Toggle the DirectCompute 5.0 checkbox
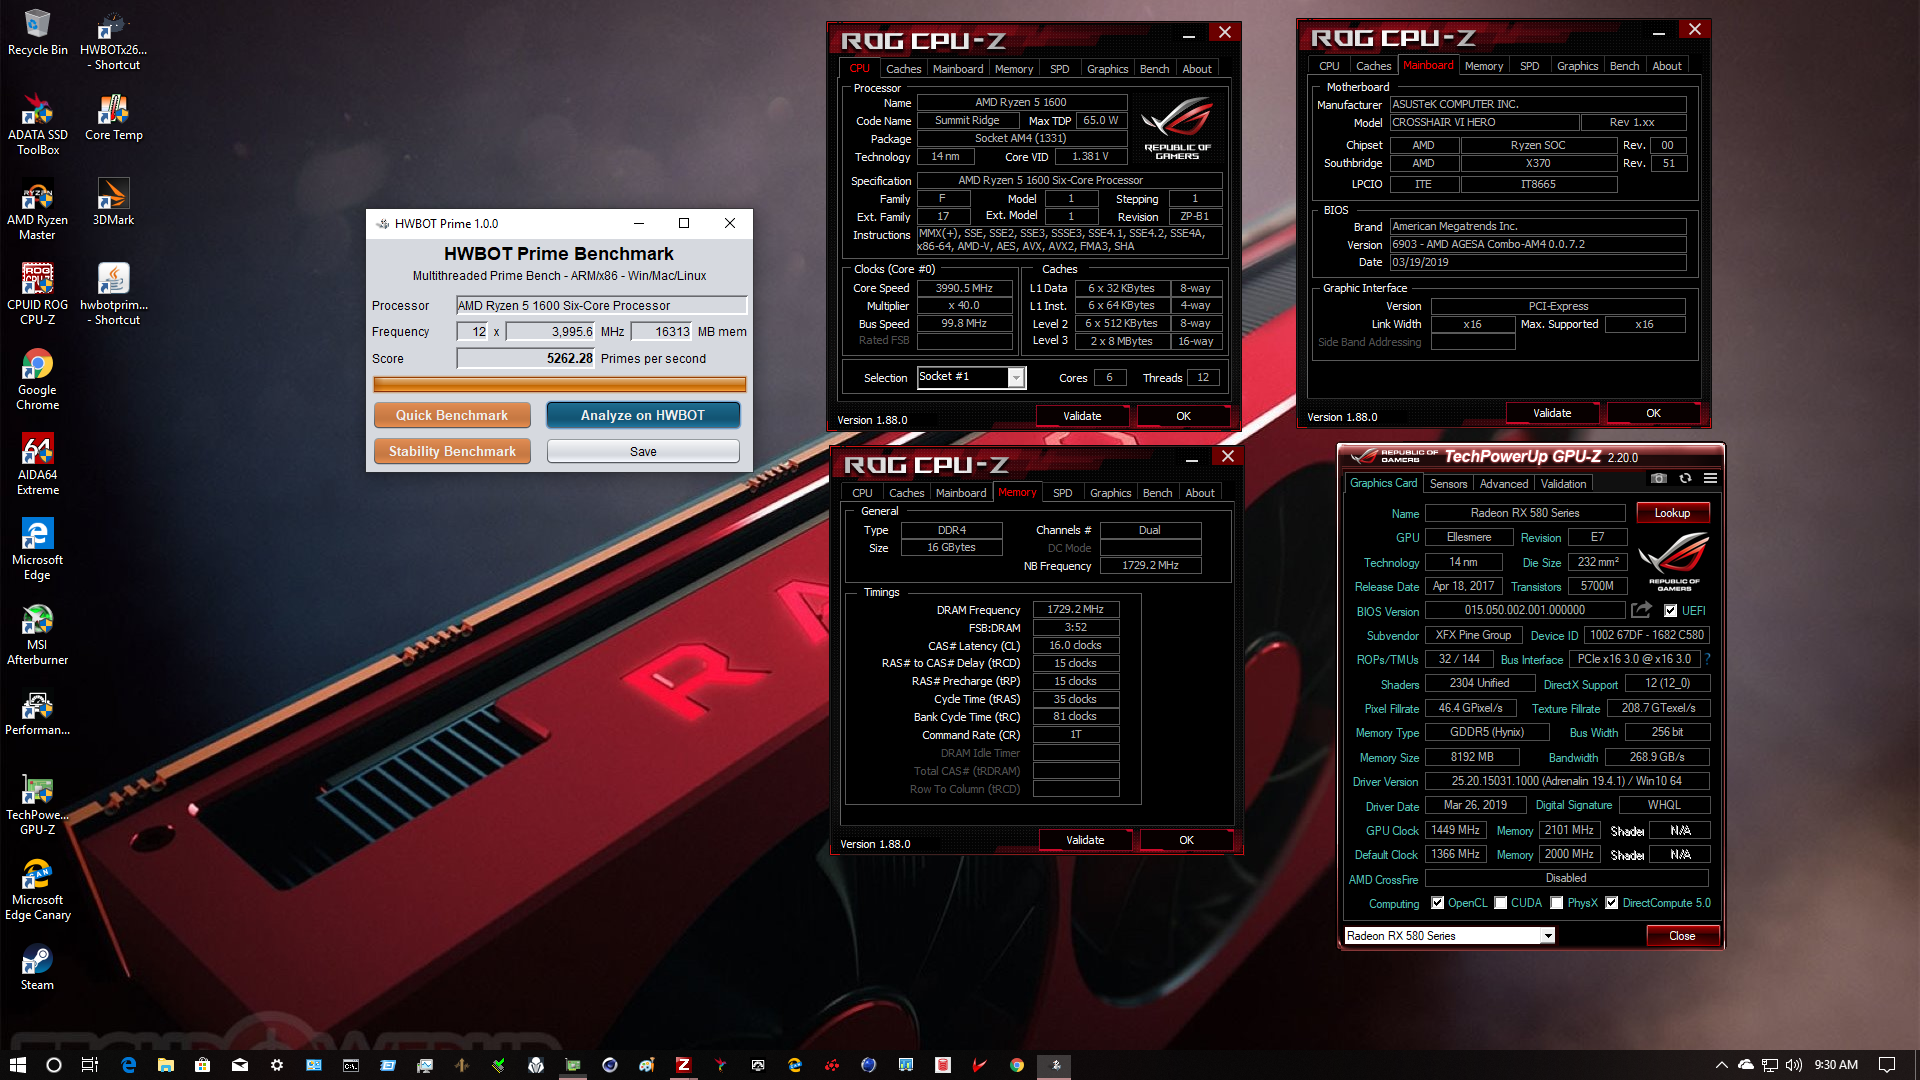The height and width of the screenshot is (1080, 1920). tap(1611, 903)
